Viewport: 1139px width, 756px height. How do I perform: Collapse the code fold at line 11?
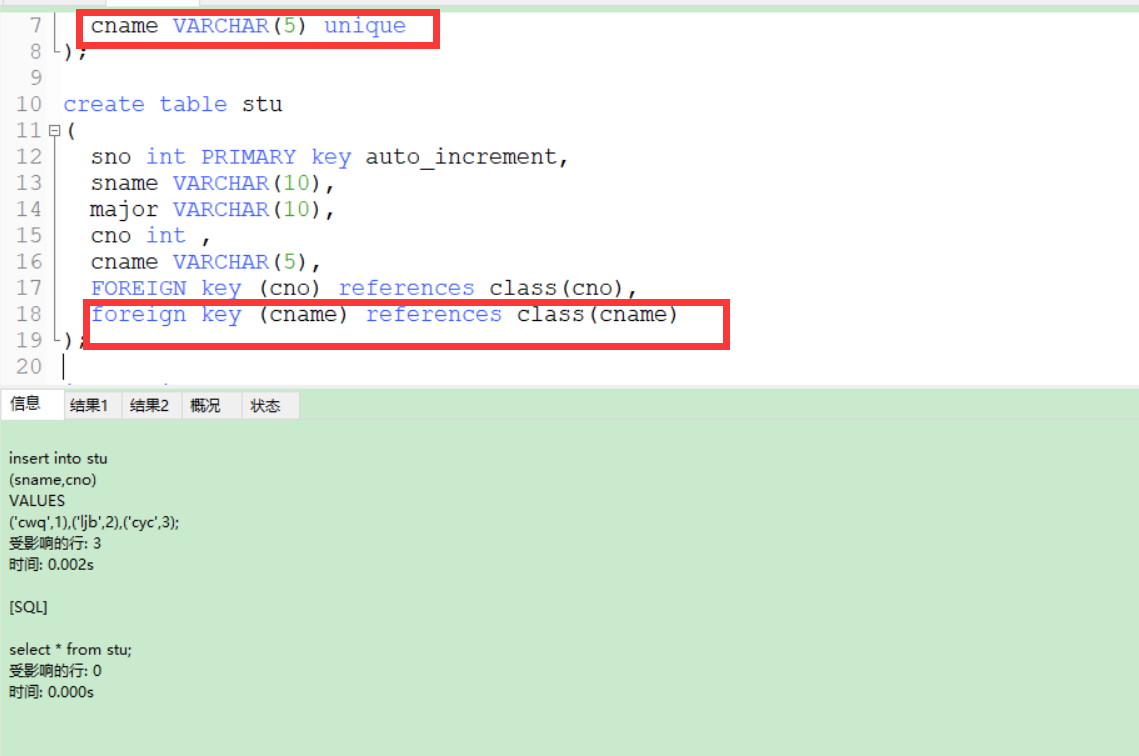(54, 131)
